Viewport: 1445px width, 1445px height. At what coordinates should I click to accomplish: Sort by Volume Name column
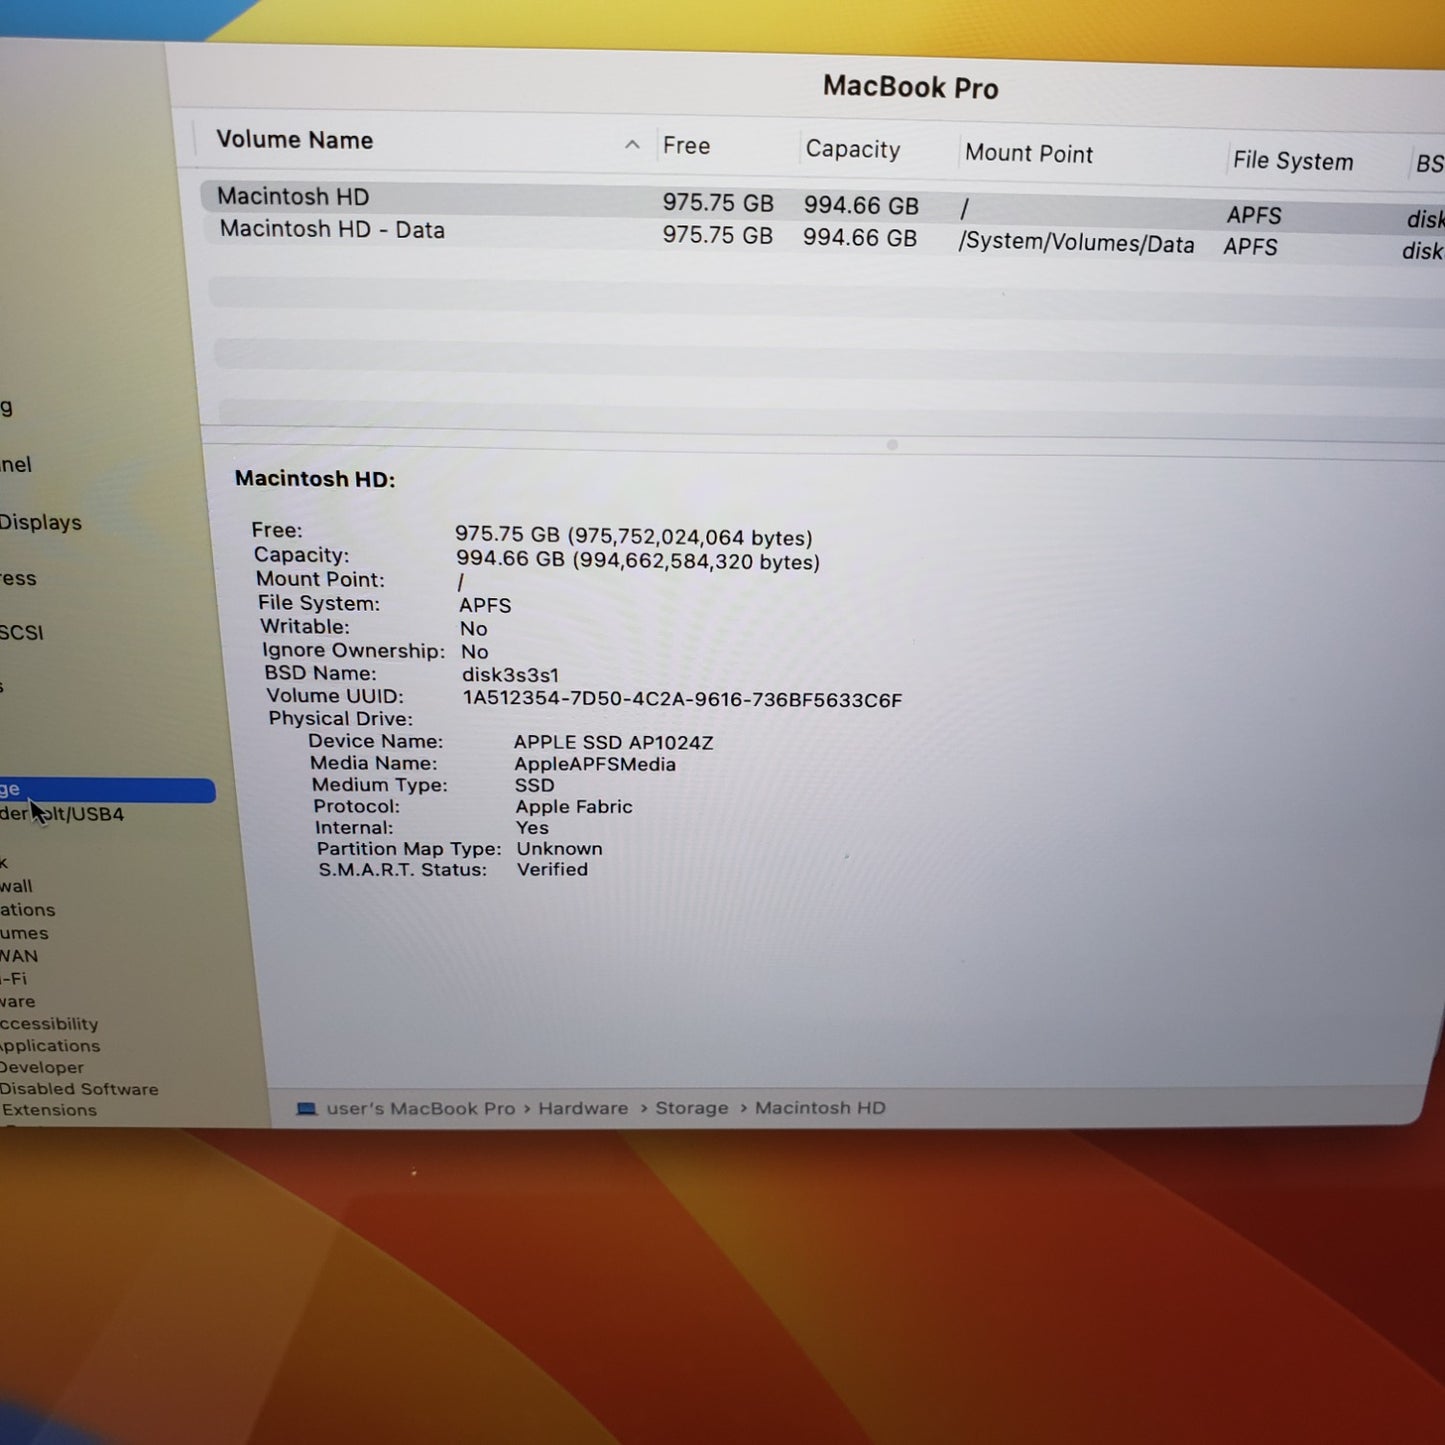pyautogui.click(x=294, y=140)
